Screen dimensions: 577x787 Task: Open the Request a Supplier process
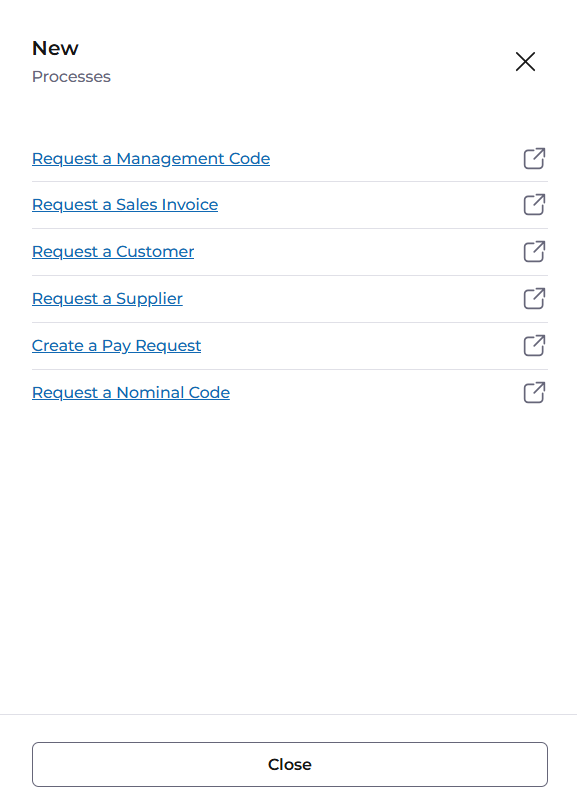(x=107, y=299)
